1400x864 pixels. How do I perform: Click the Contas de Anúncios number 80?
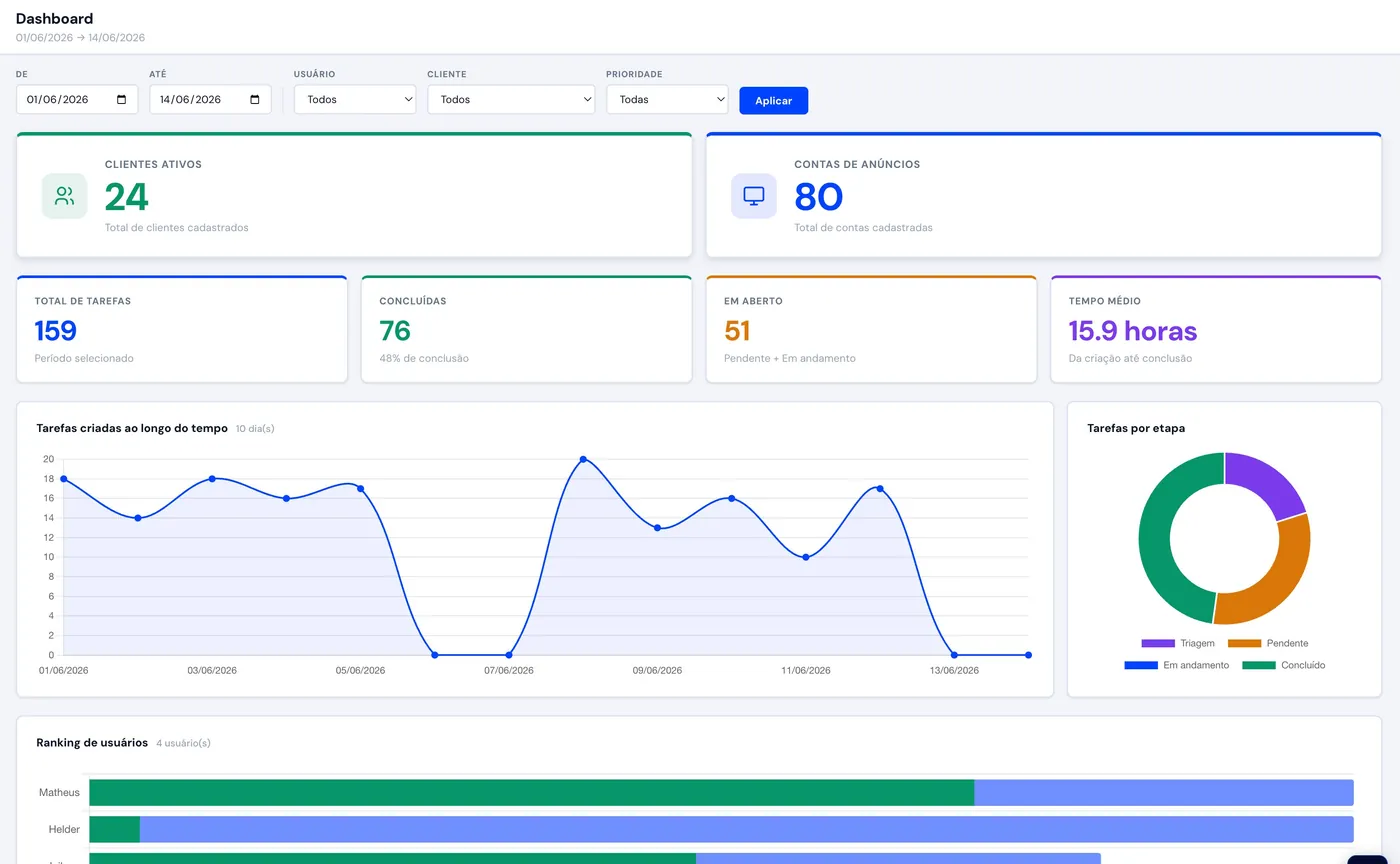pos(819,197)
